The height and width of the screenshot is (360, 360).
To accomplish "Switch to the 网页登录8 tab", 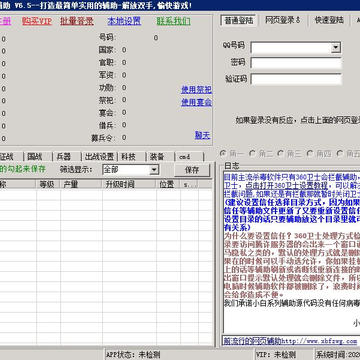I will pos(283,20).
